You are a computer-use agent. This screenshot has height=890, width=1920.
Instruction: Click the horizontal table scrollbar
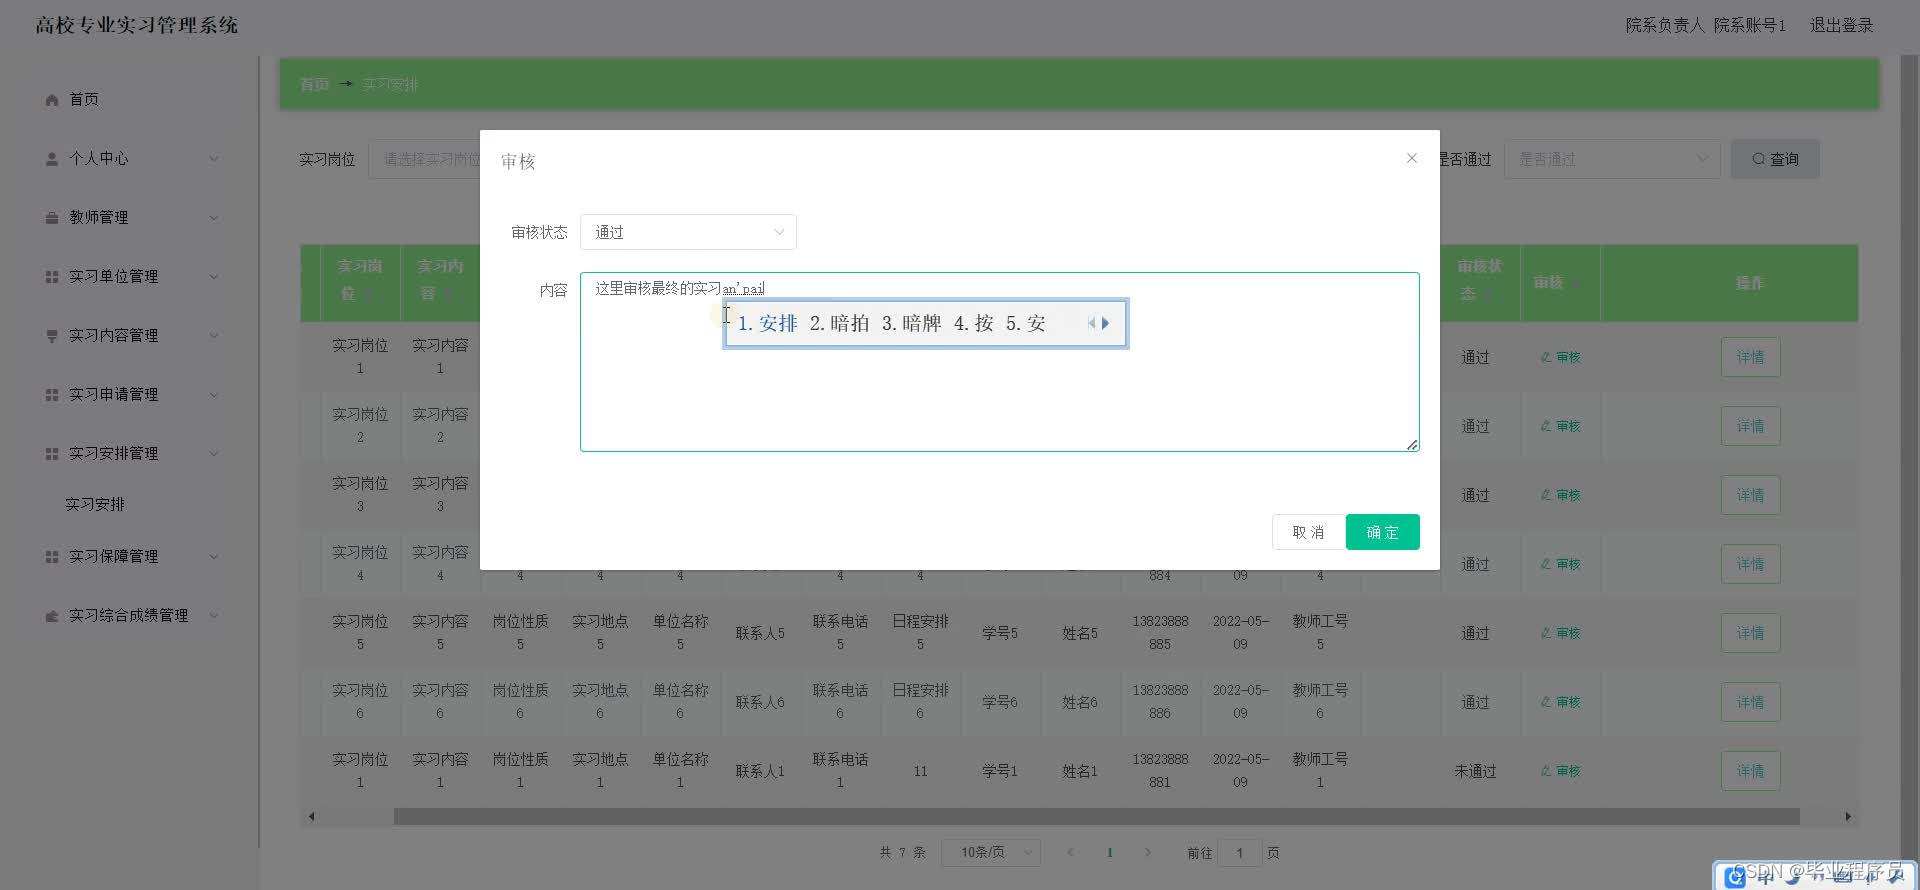pos(1096,817)
